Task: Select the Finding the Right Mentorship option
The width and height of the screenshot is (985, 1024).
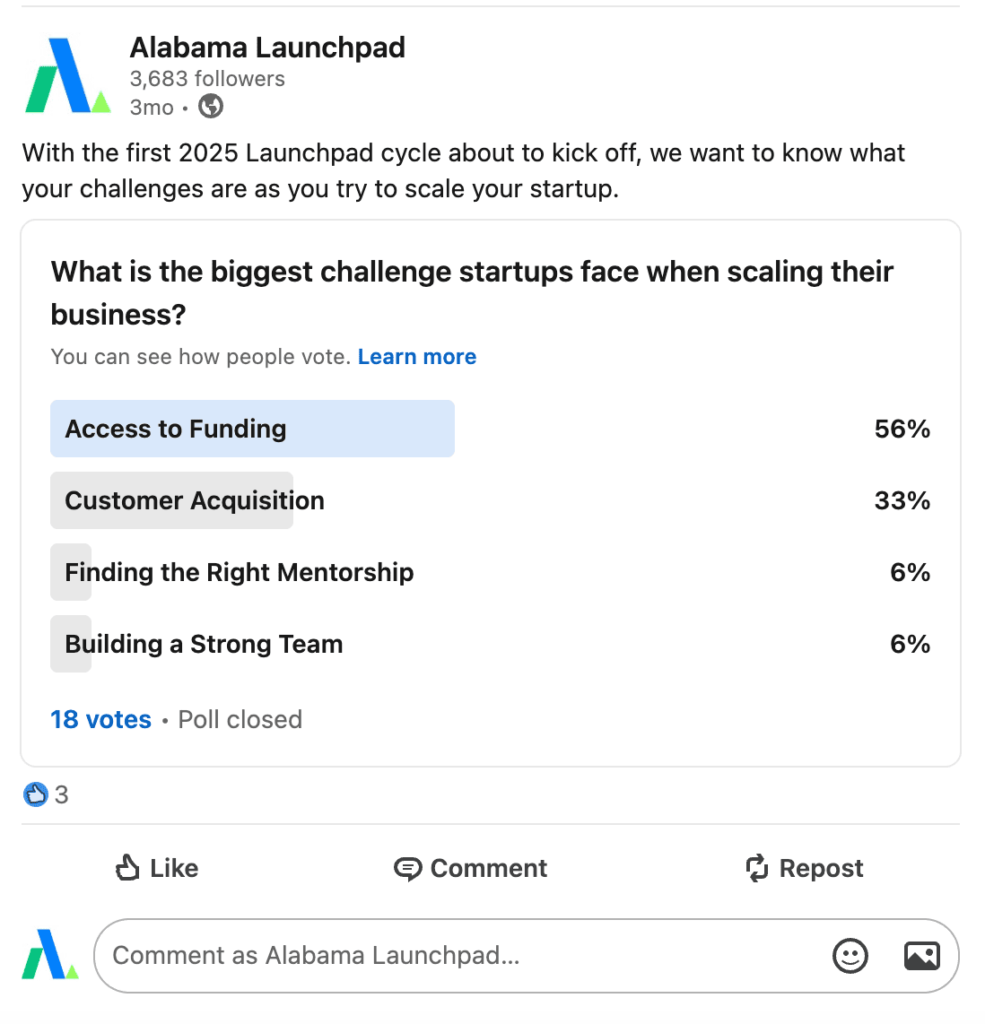Action: (239, 573)
